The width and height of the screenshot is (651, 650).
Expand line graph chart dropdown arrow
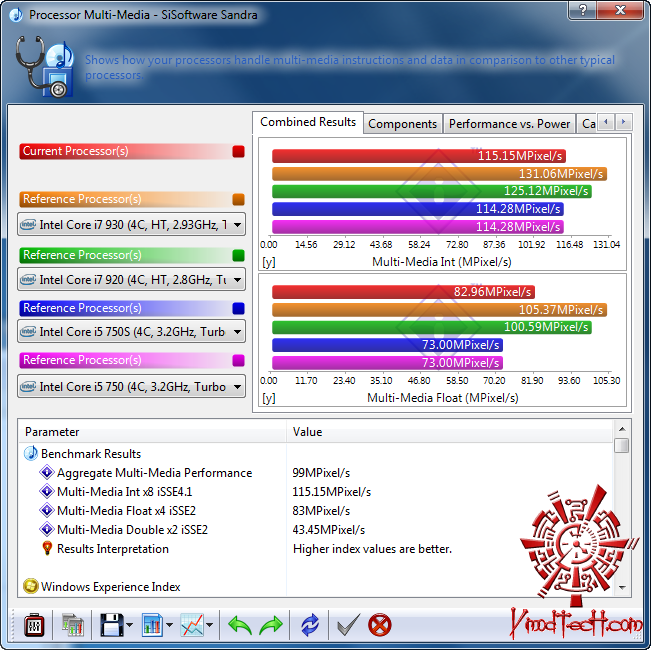pos(209,625)
